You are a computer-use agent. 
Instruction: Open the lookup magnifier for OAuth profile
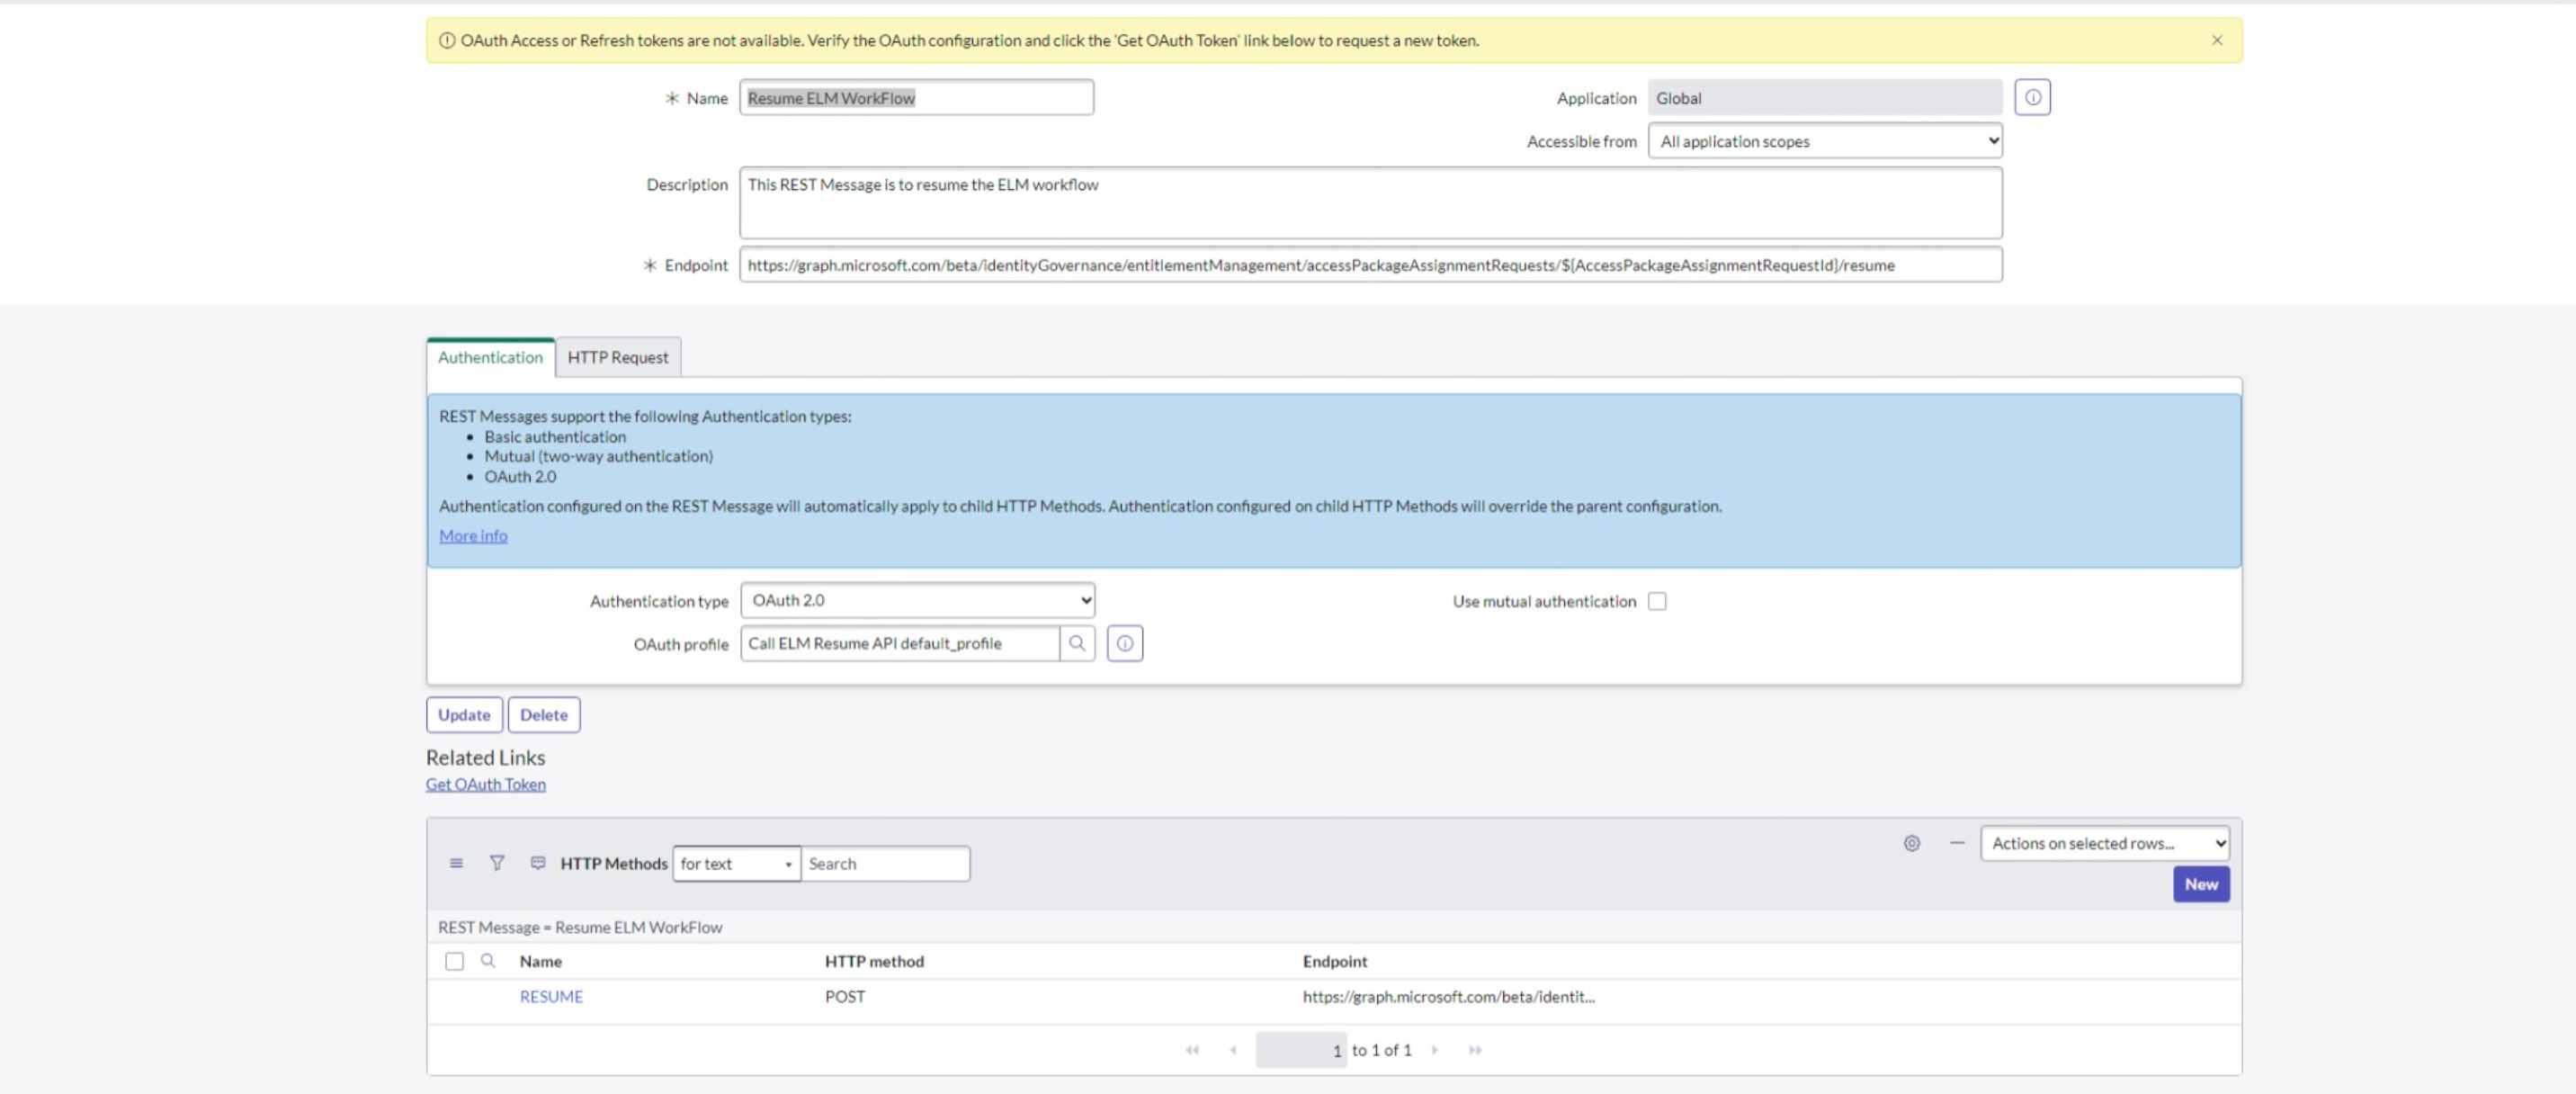click(1078, 643)
